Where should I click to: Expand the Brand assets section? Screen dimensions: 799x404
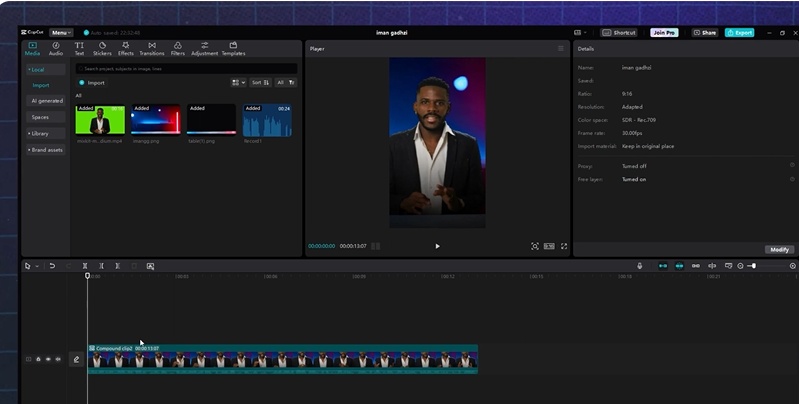45,150
